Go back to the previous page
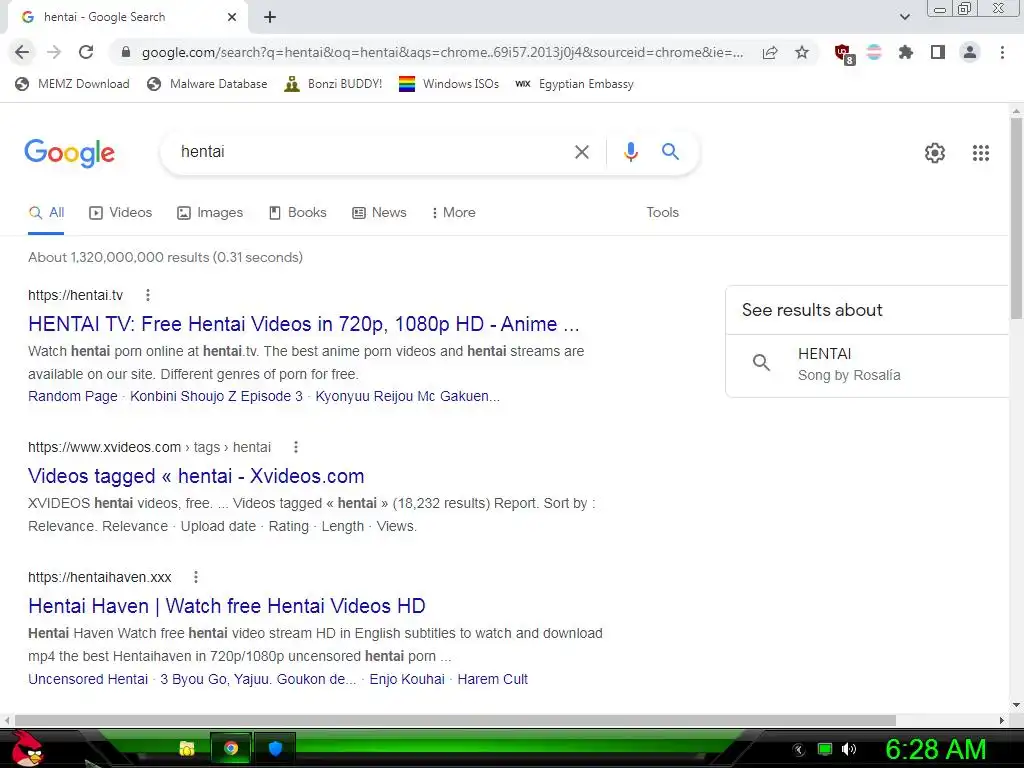The width and height of the screenshot is (1024, 768). (22, 52)
